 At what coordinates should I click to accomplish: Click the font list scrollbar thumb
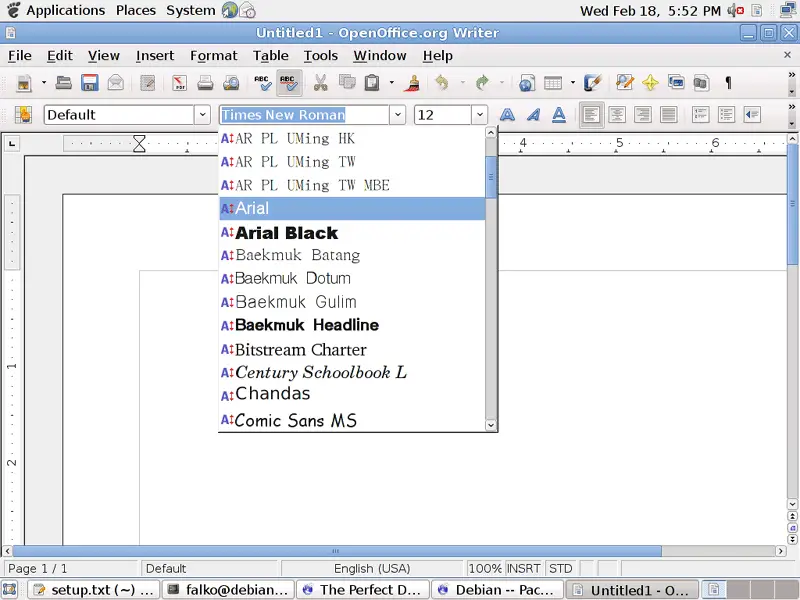click(x=491, y=177)
